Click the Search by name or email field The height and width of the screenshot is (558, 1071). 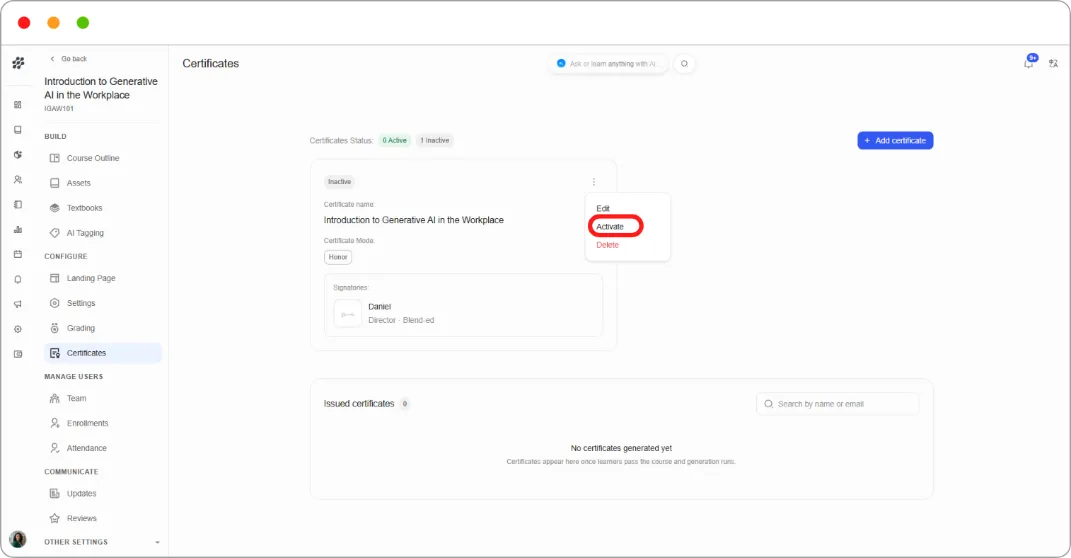pos(837,404)
